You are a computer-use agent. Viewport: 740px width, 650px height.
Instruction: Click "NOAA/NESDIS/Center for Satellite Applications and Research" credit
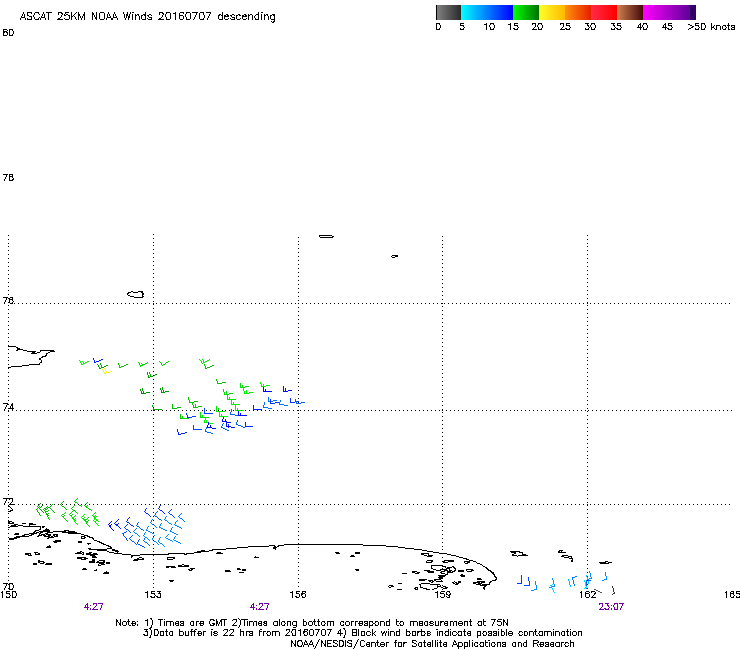click(432, 644)
